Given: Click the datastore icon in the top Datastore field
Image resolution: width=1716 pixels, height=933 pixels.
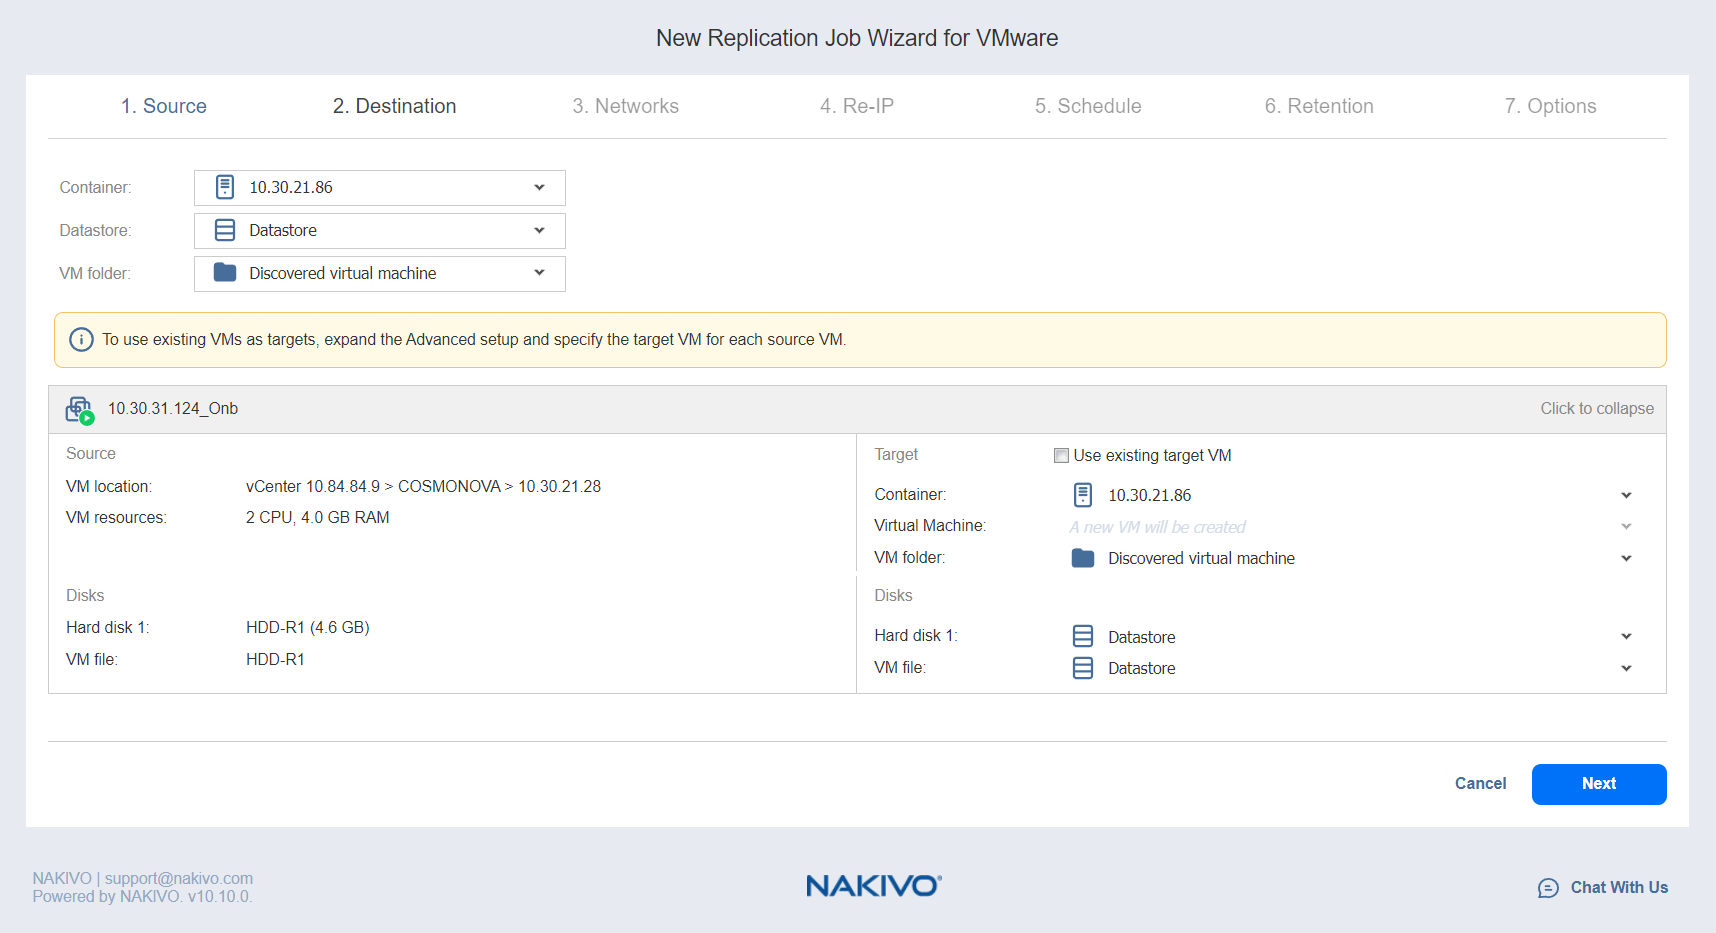Looking at the screenshot, I should (x=225, y=231).
